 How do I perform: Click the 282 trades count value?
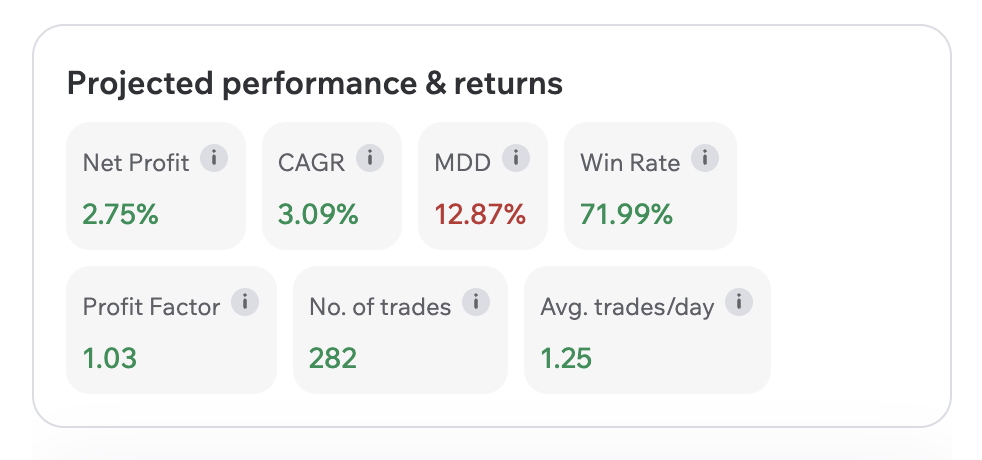(x=333, y=357)
